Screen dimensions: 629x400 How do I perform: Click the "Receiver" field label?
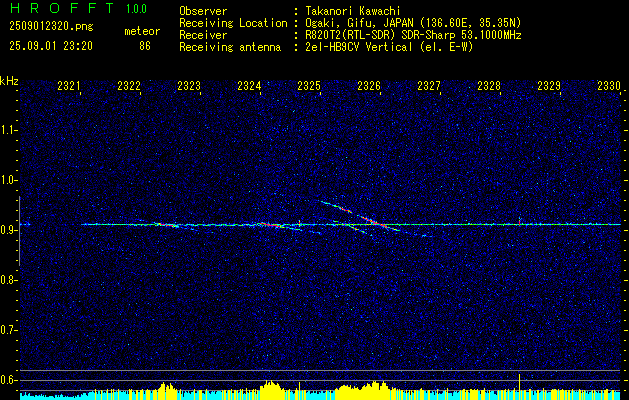point(203,35)
